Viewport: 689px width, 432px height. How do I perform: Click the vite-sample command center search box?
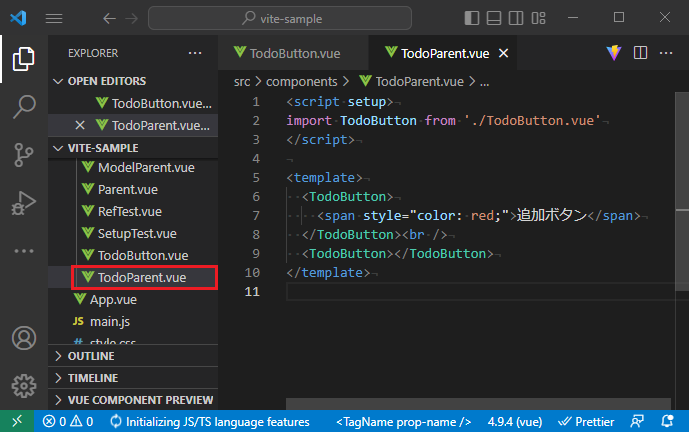point(280,18)
